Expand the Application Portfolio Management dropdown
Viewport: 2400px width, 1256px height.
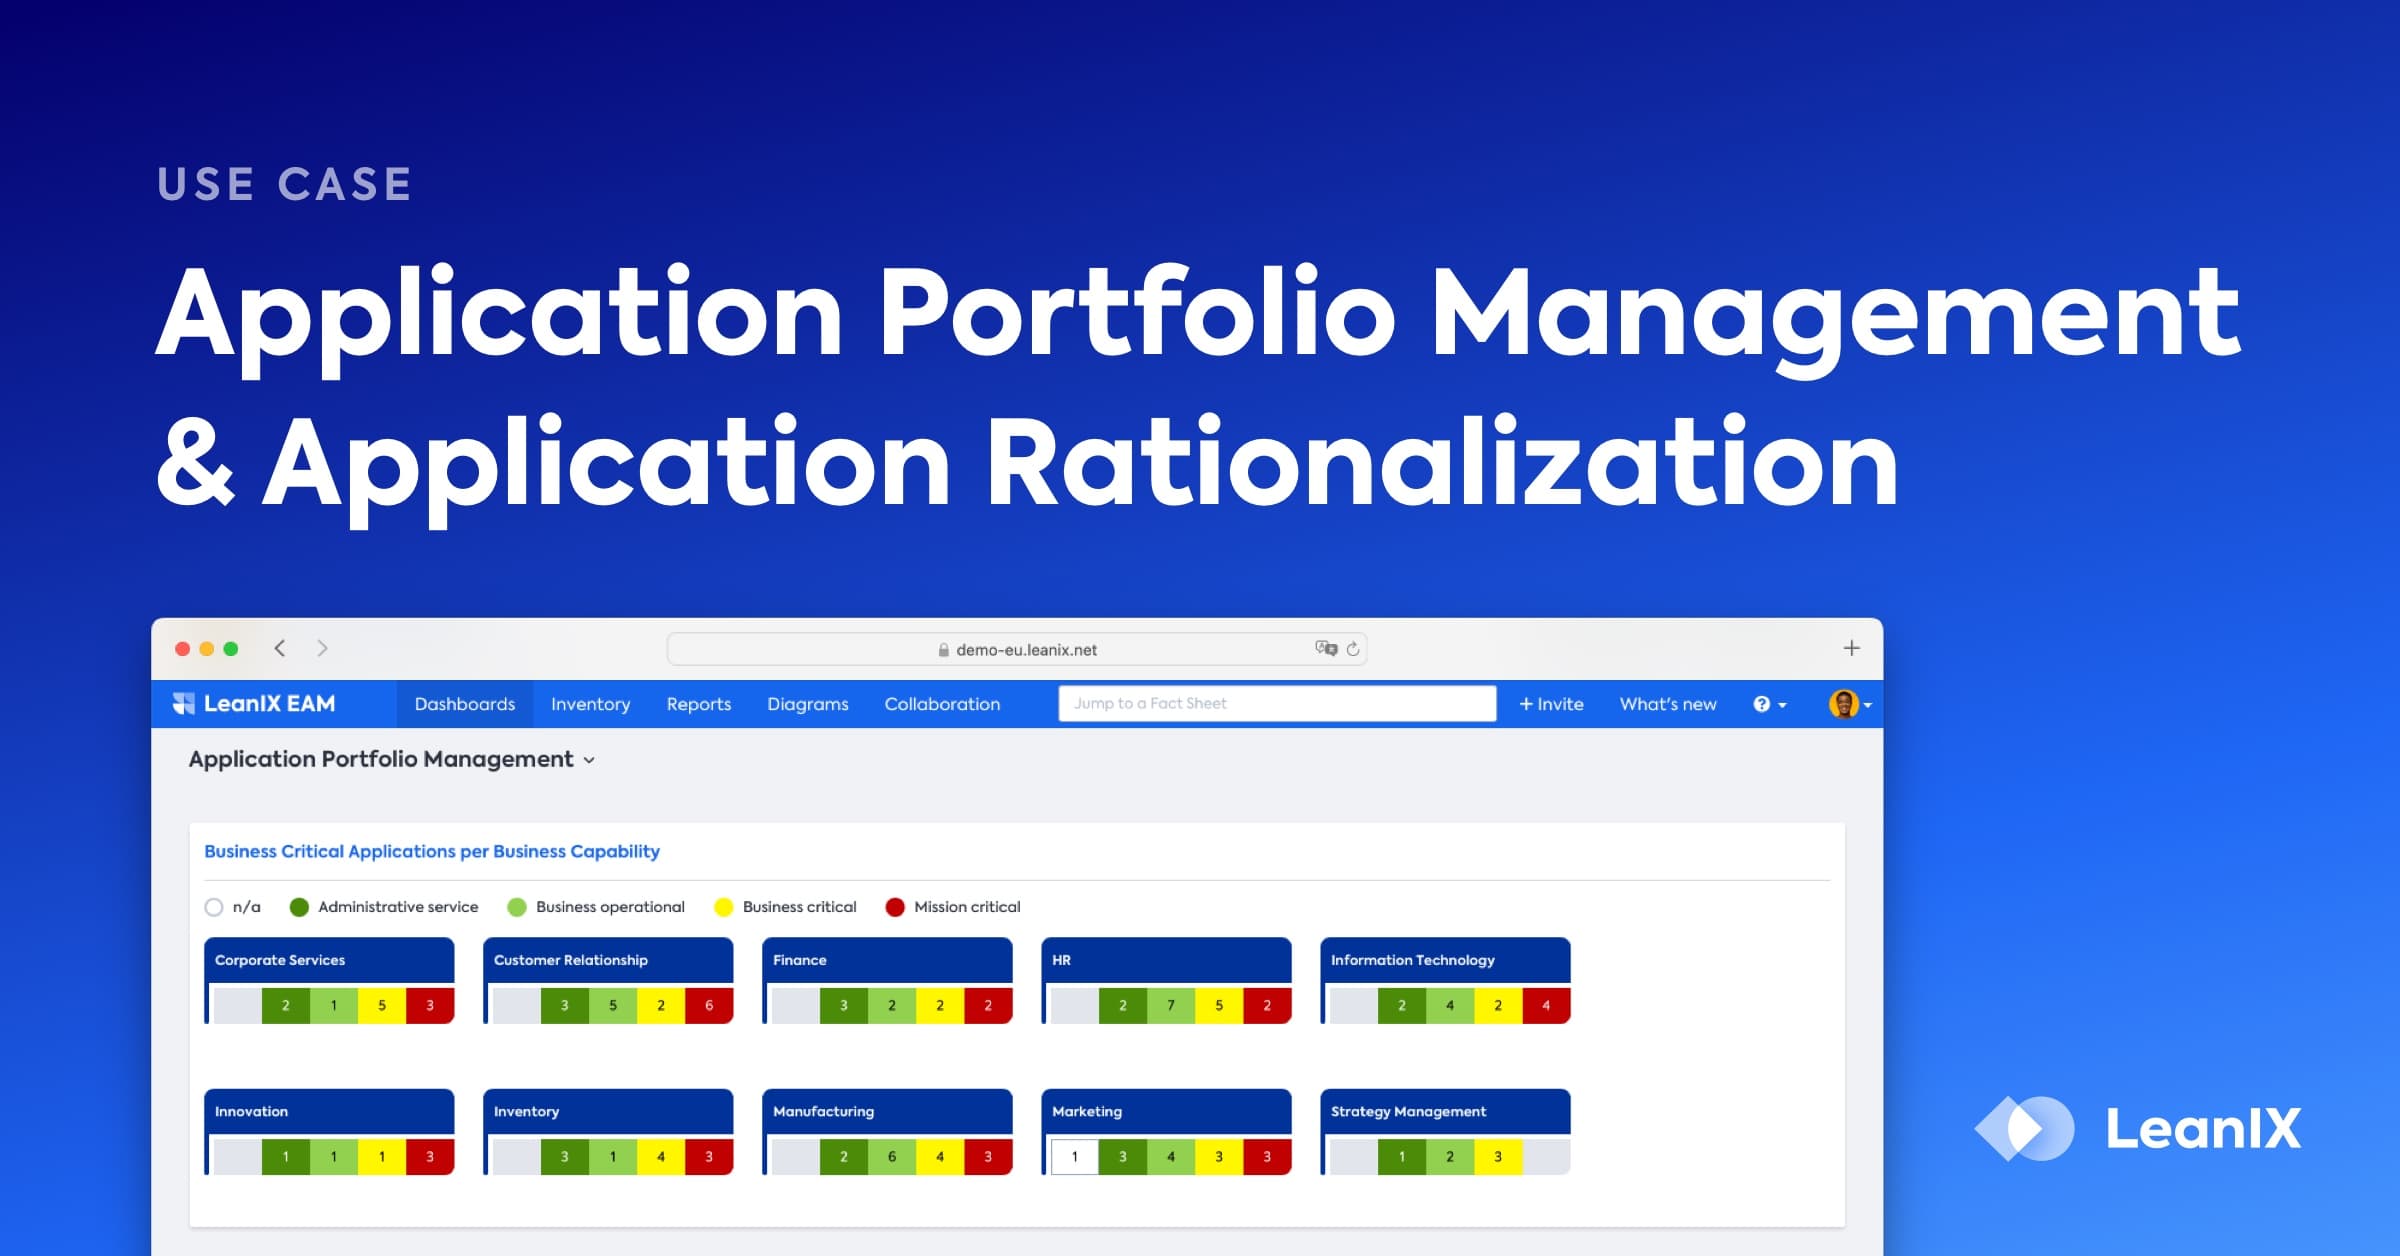(x=589, y=759)
